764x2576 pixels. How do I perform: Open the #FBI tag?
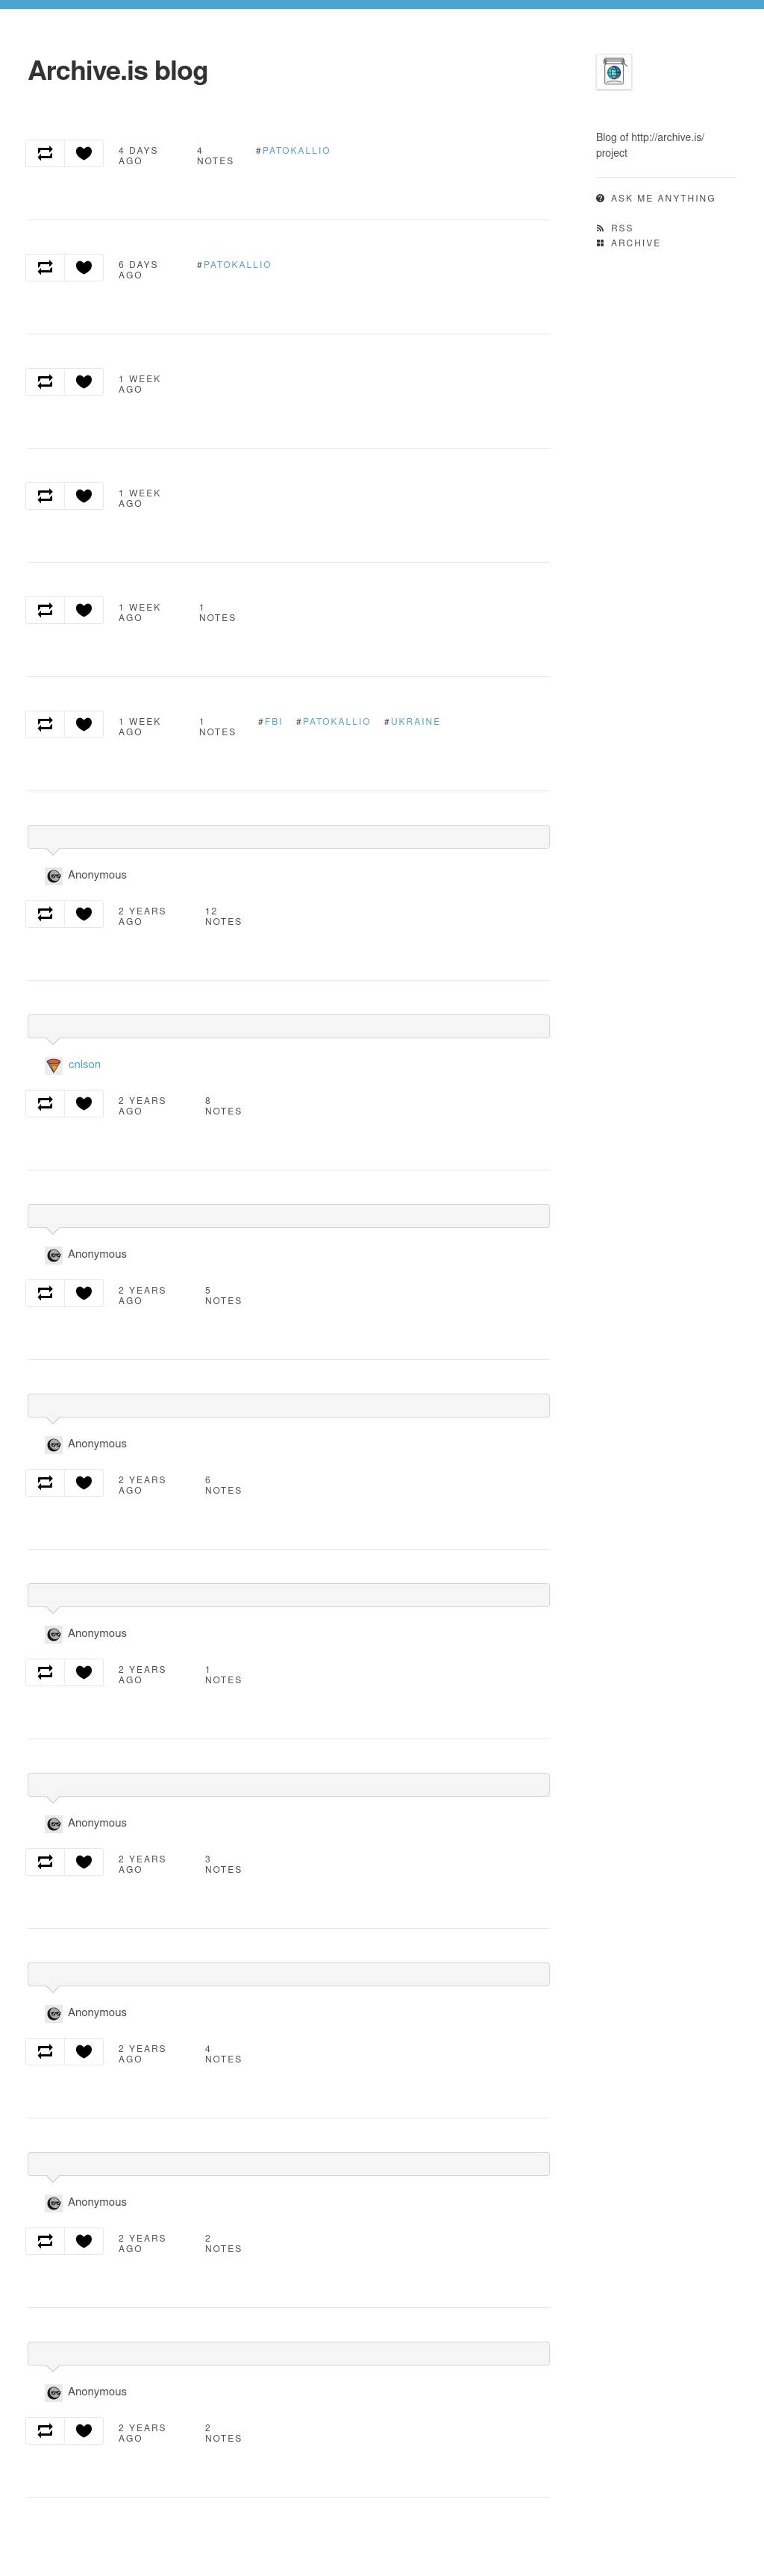pos(273,721)
